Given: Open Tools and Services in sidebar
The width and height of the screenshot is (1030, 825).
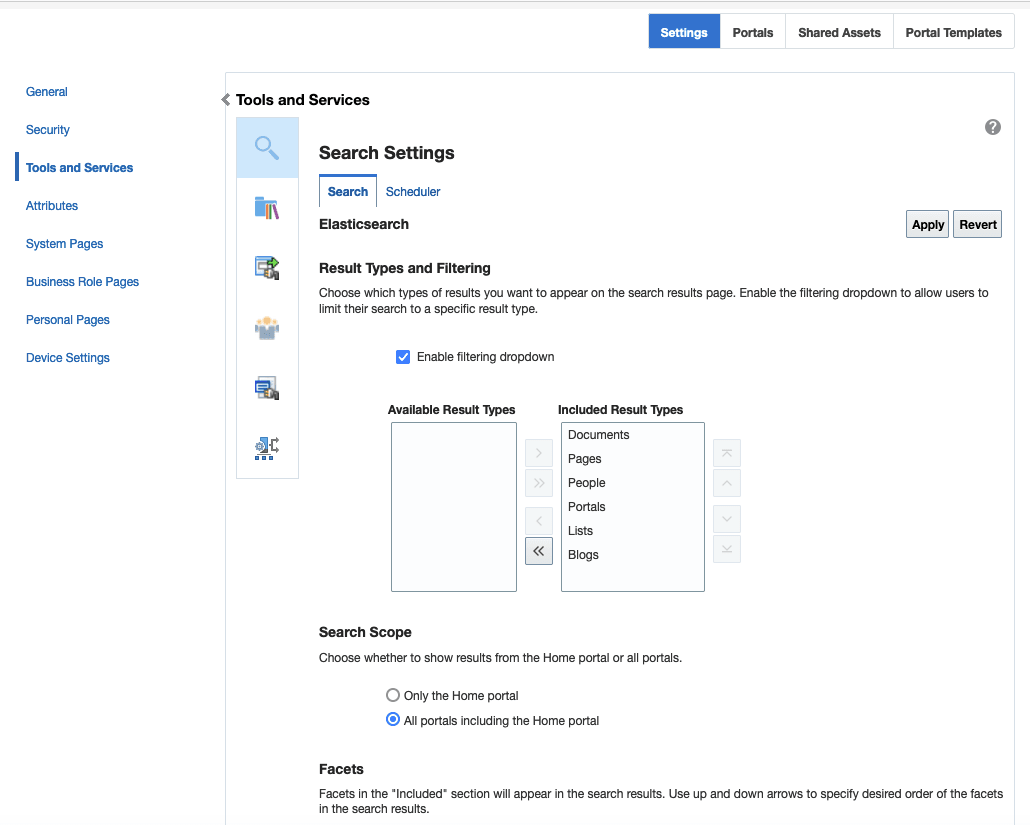Looking at the screenshot, I should (x=79, y=168).
